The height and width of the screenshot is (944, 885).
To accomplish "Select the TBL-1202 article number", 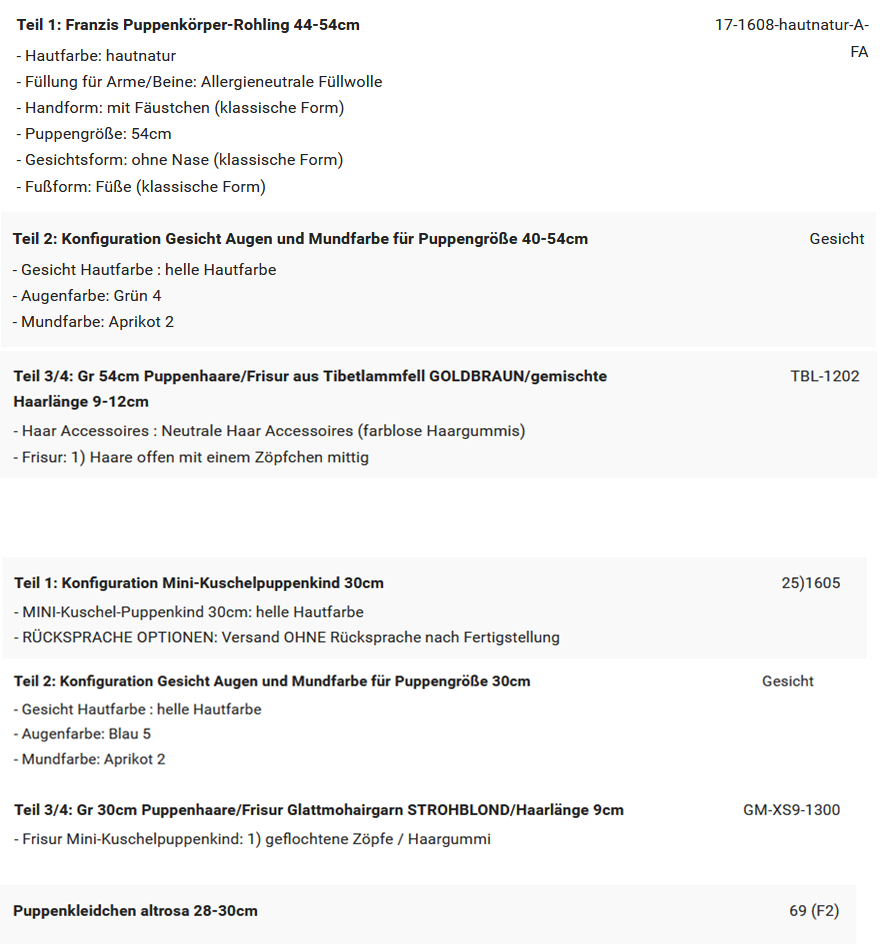I will [824, 377].
